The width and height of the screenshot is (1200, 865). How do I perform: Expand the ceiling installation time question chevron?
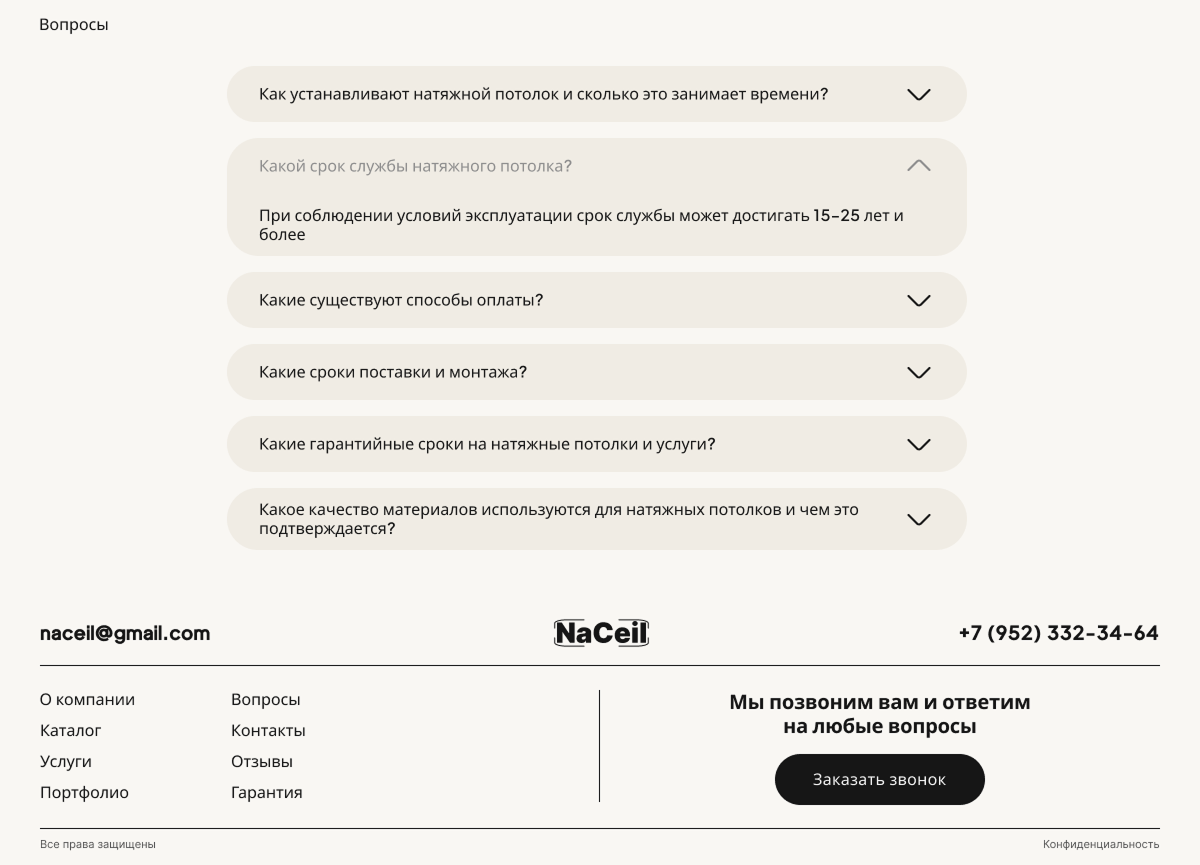(918, 94)
